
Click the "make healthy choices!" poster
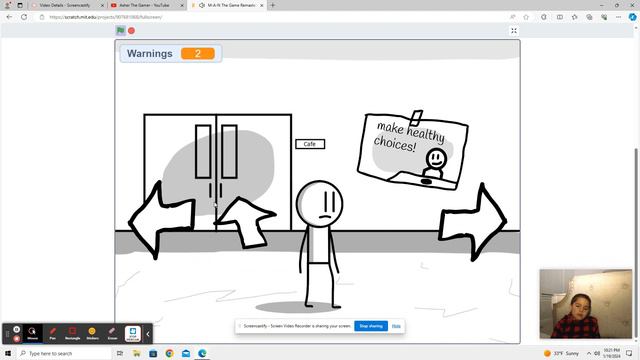[x=413, y=151]
